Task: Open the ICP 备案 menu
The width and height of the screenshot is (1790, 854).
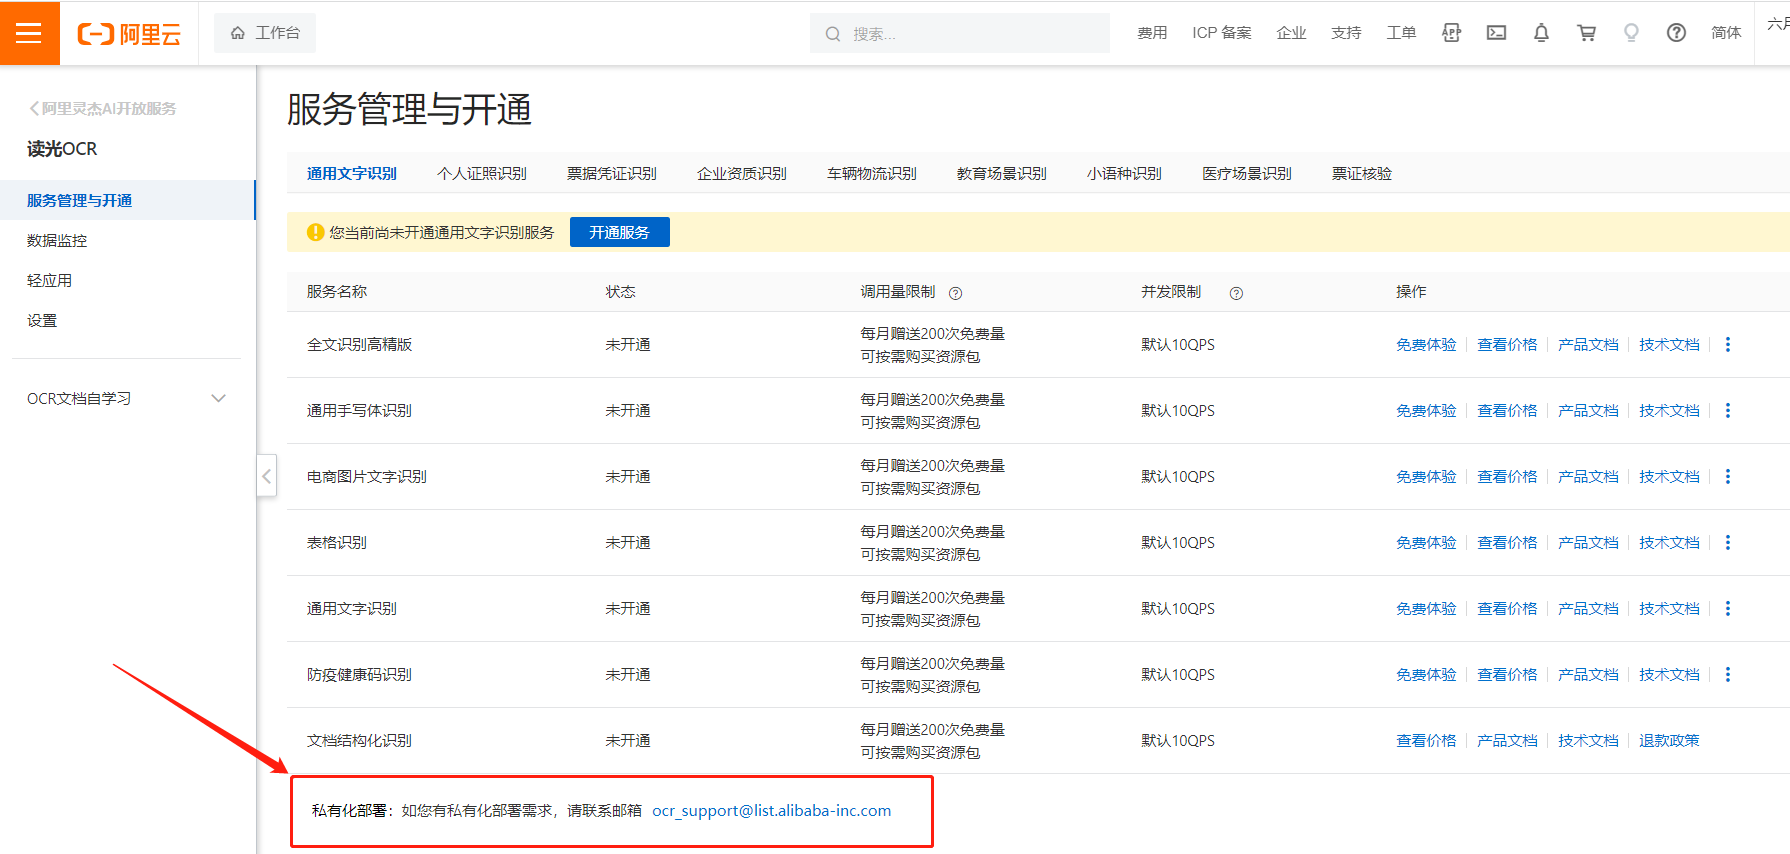Action: click(x=1222, y=33)
